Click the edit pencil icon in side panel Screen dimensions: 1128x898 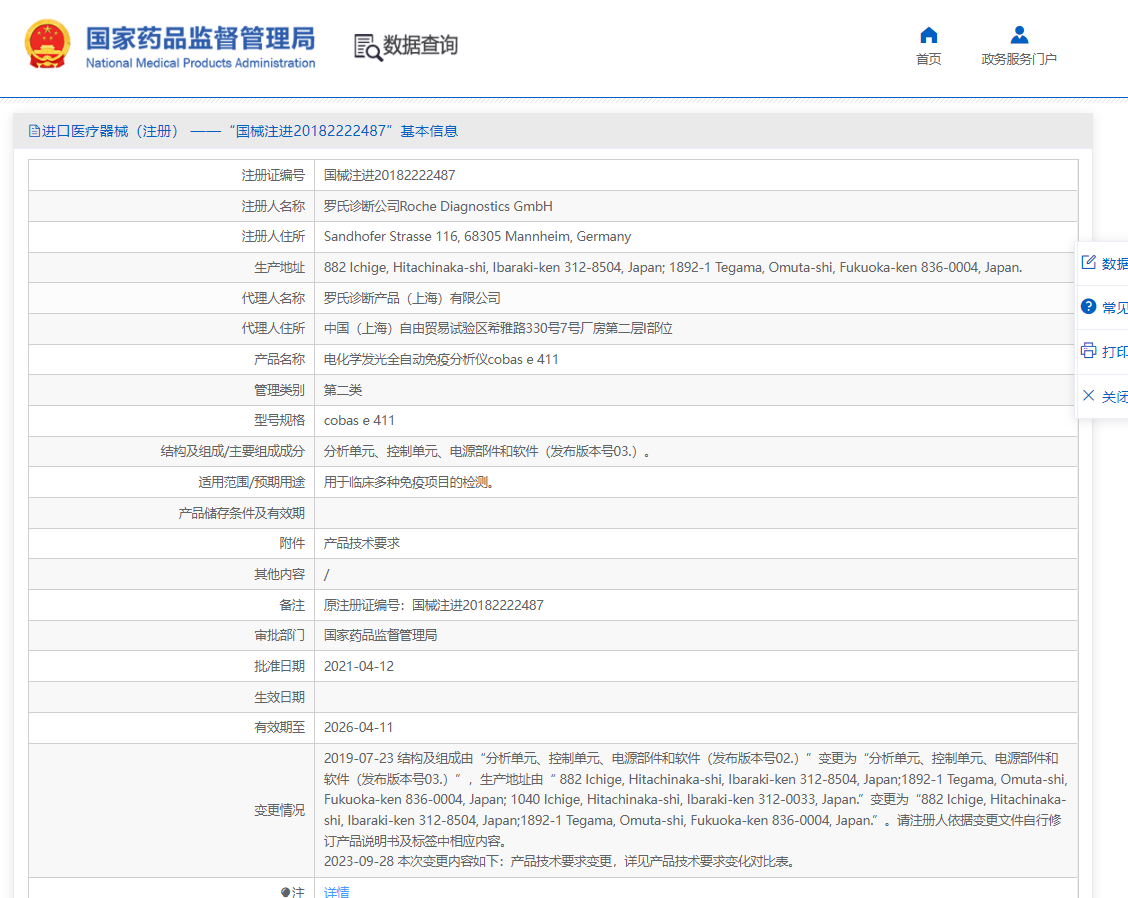pyautogui.click(x=1088, y=262)
